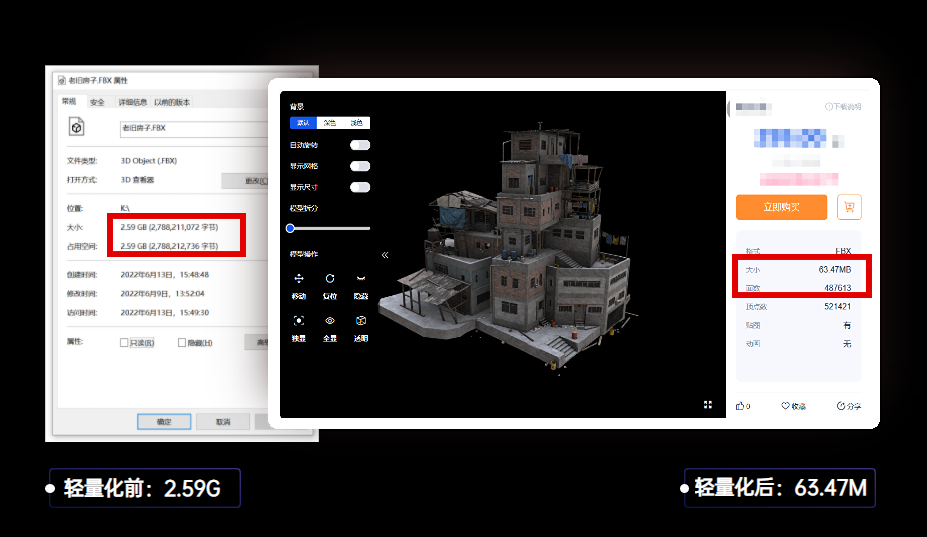Viewport: 927px width, 537px height.
Task: Click the thumbs-up like icon
Action: click(x=740, y=406)
